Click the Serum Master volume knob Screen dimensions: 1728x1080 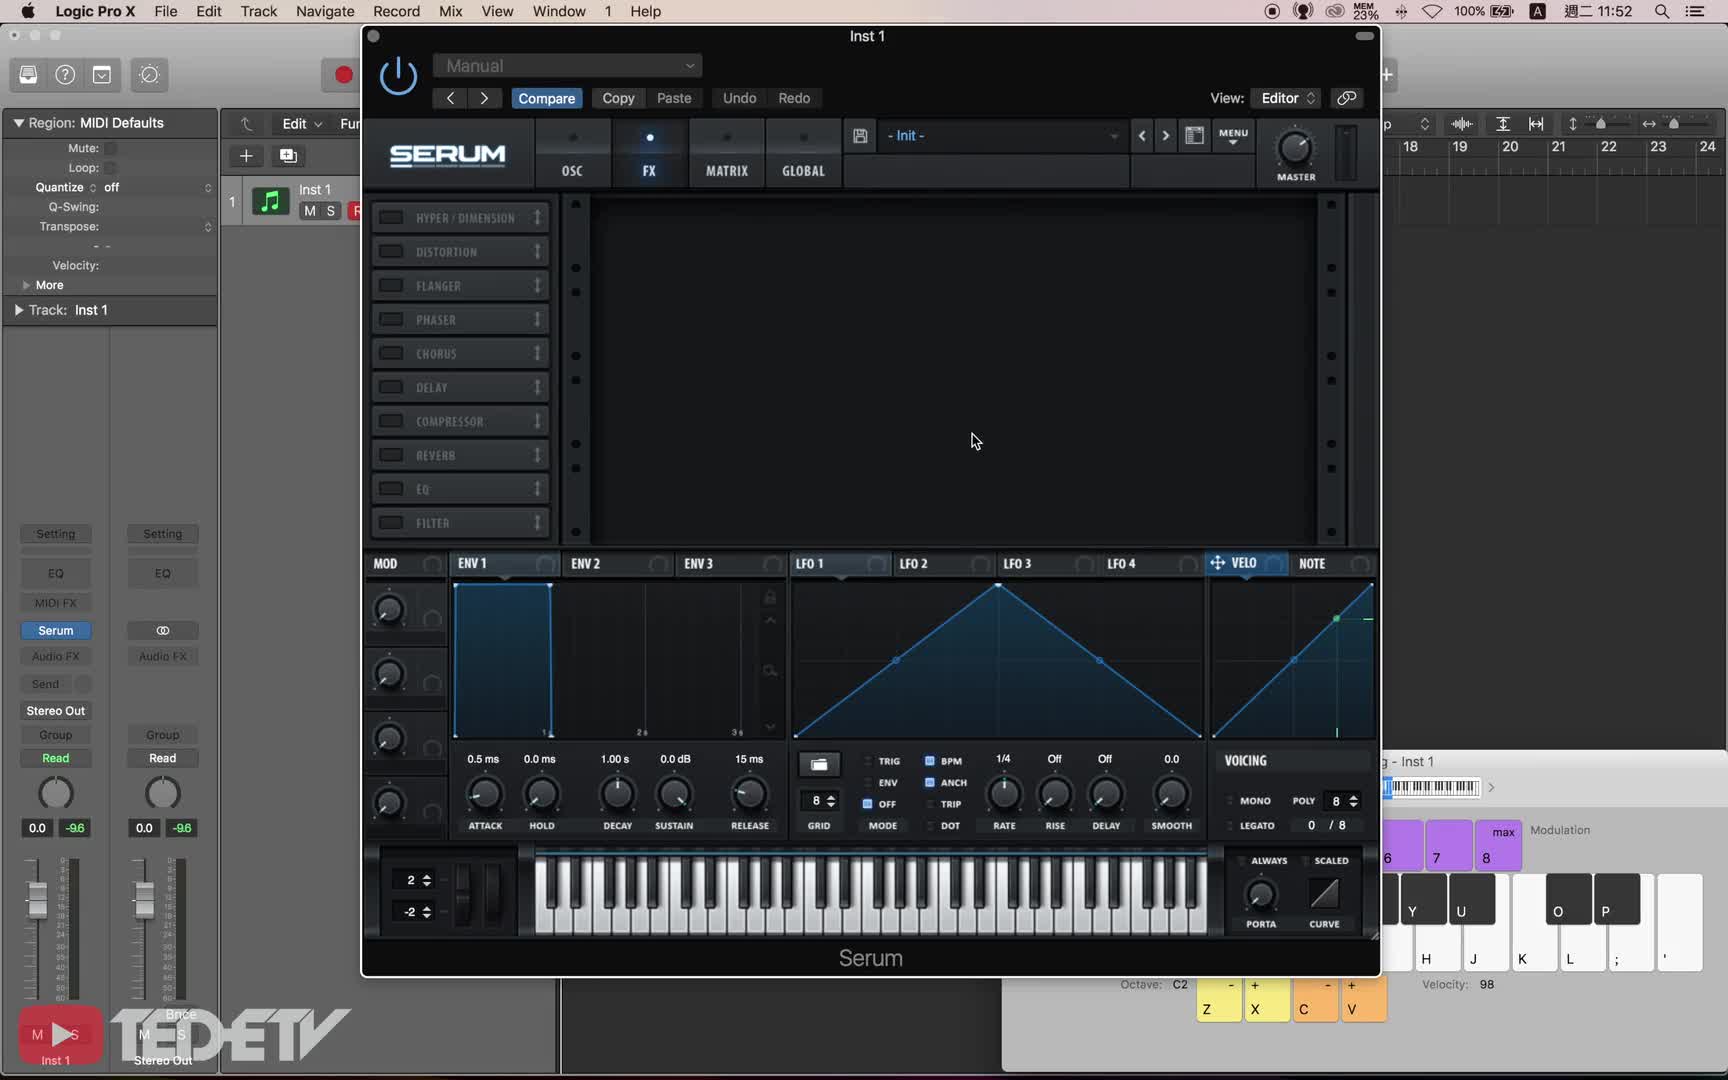click(1295, 148)
